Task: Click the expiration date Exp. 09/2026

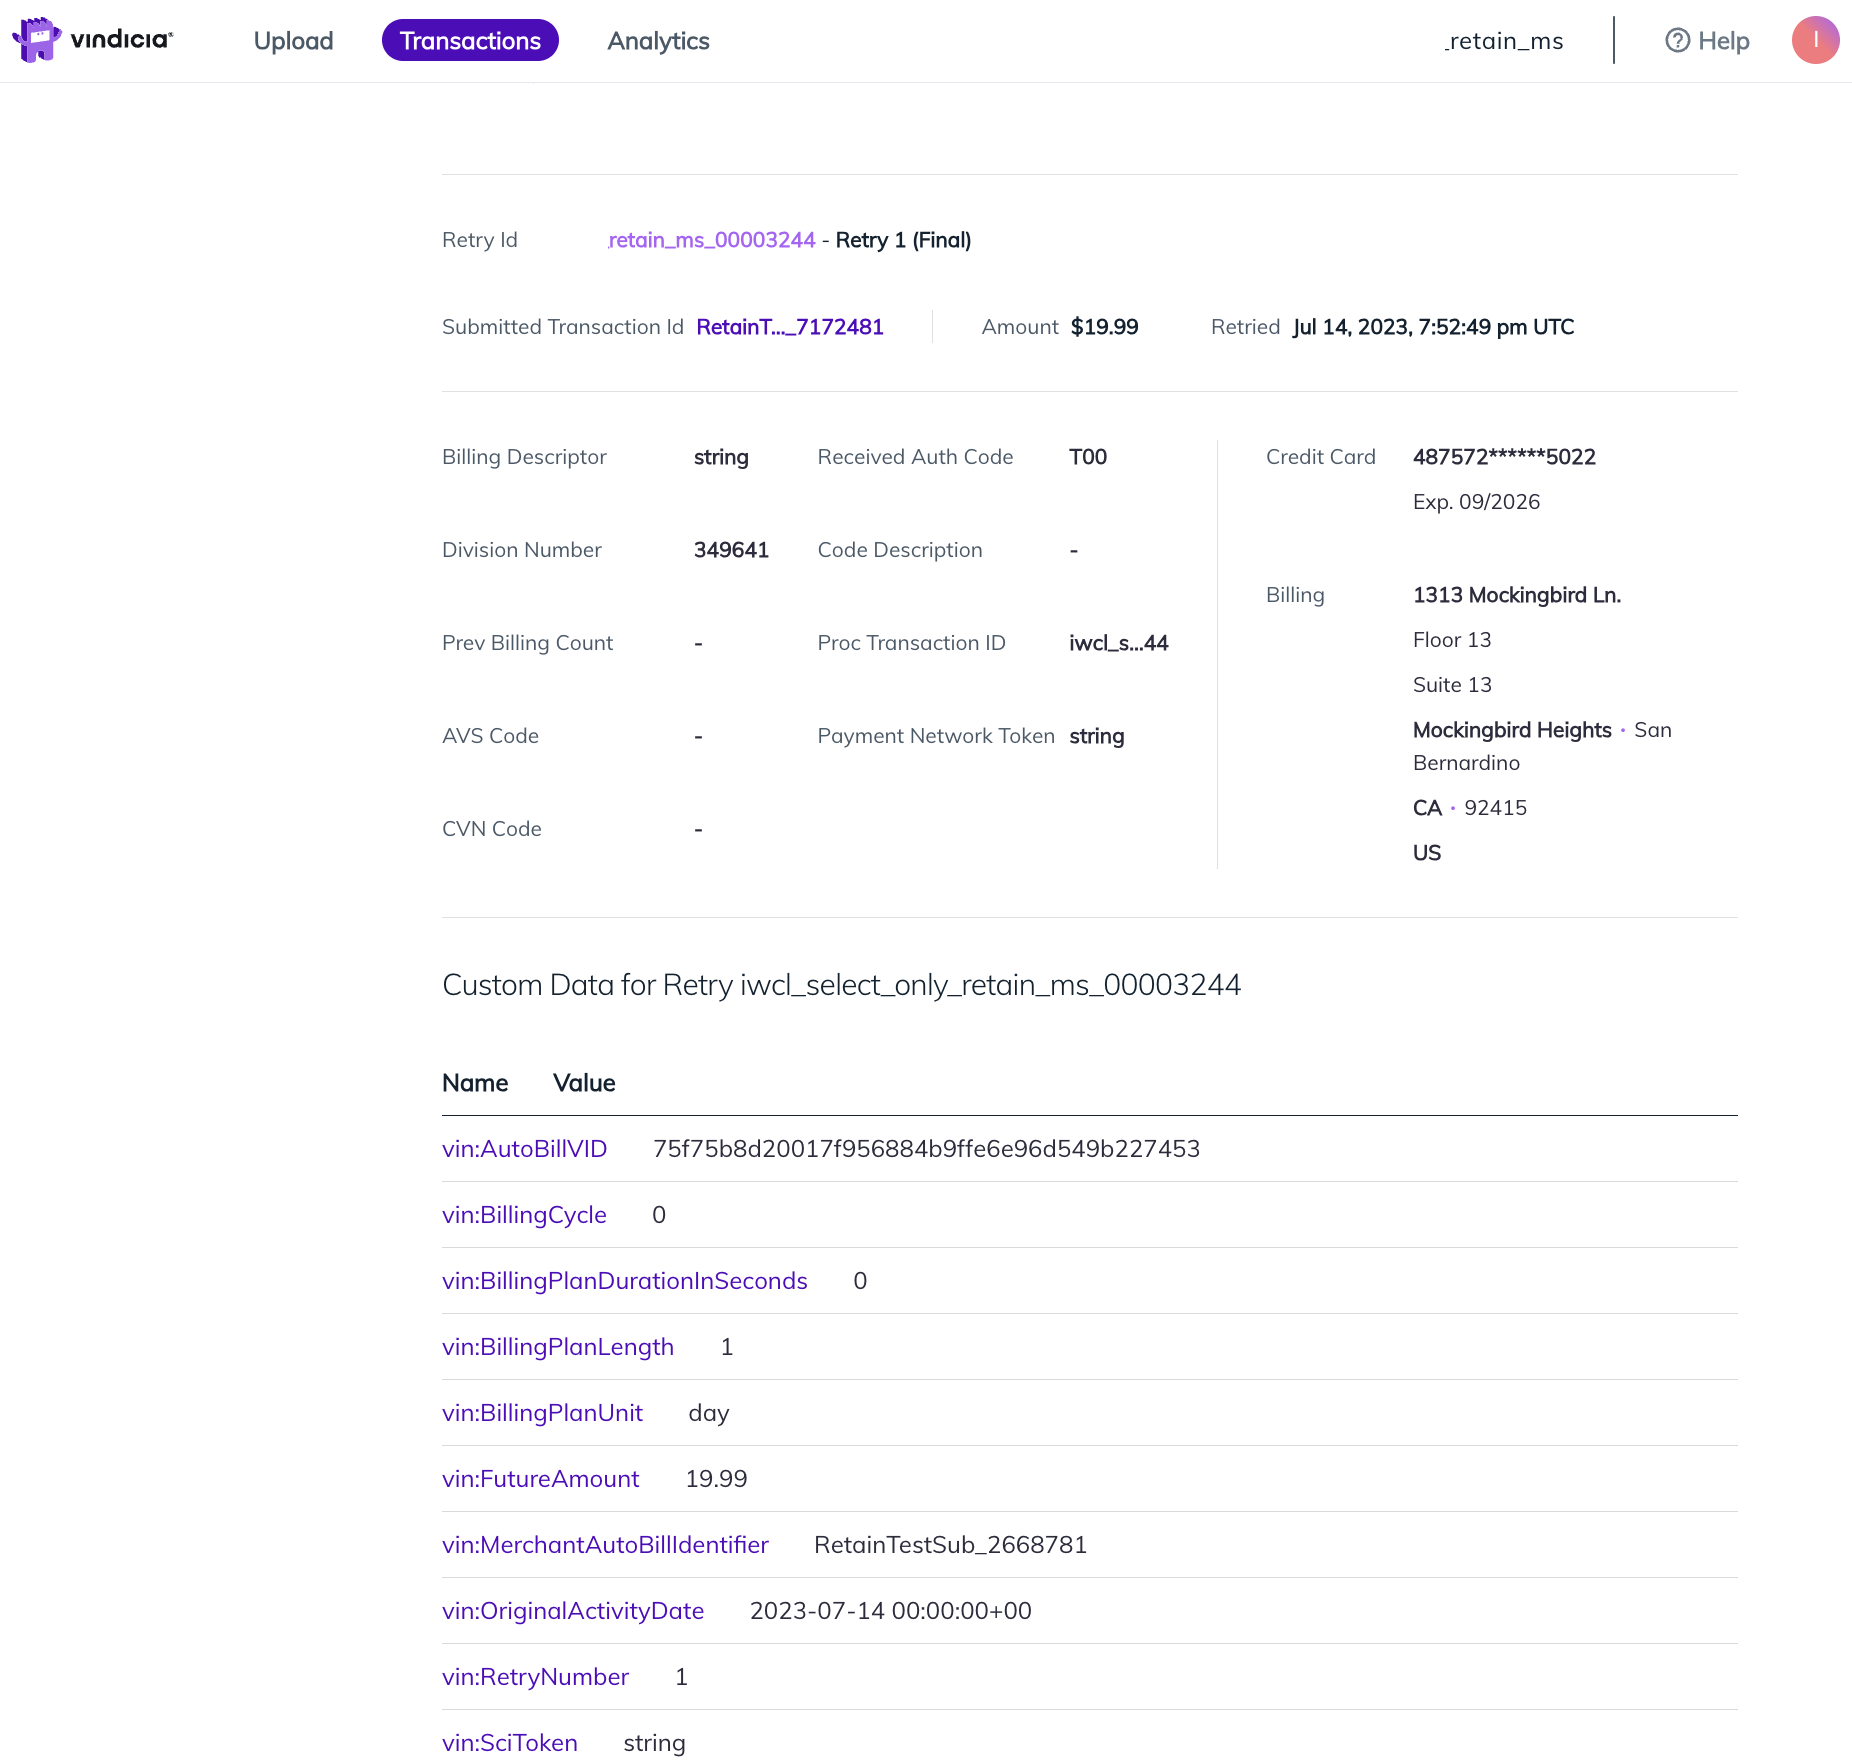Action: (1476, 502)
